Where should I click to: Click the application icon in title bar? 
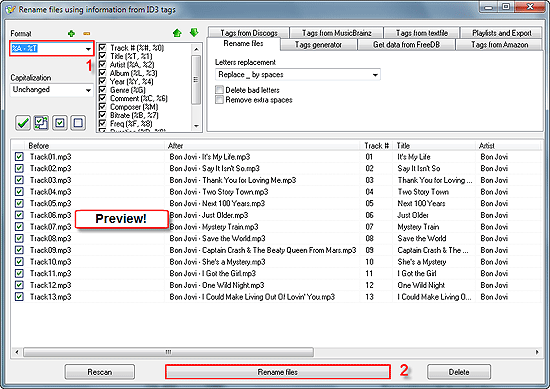pos(11,9)
